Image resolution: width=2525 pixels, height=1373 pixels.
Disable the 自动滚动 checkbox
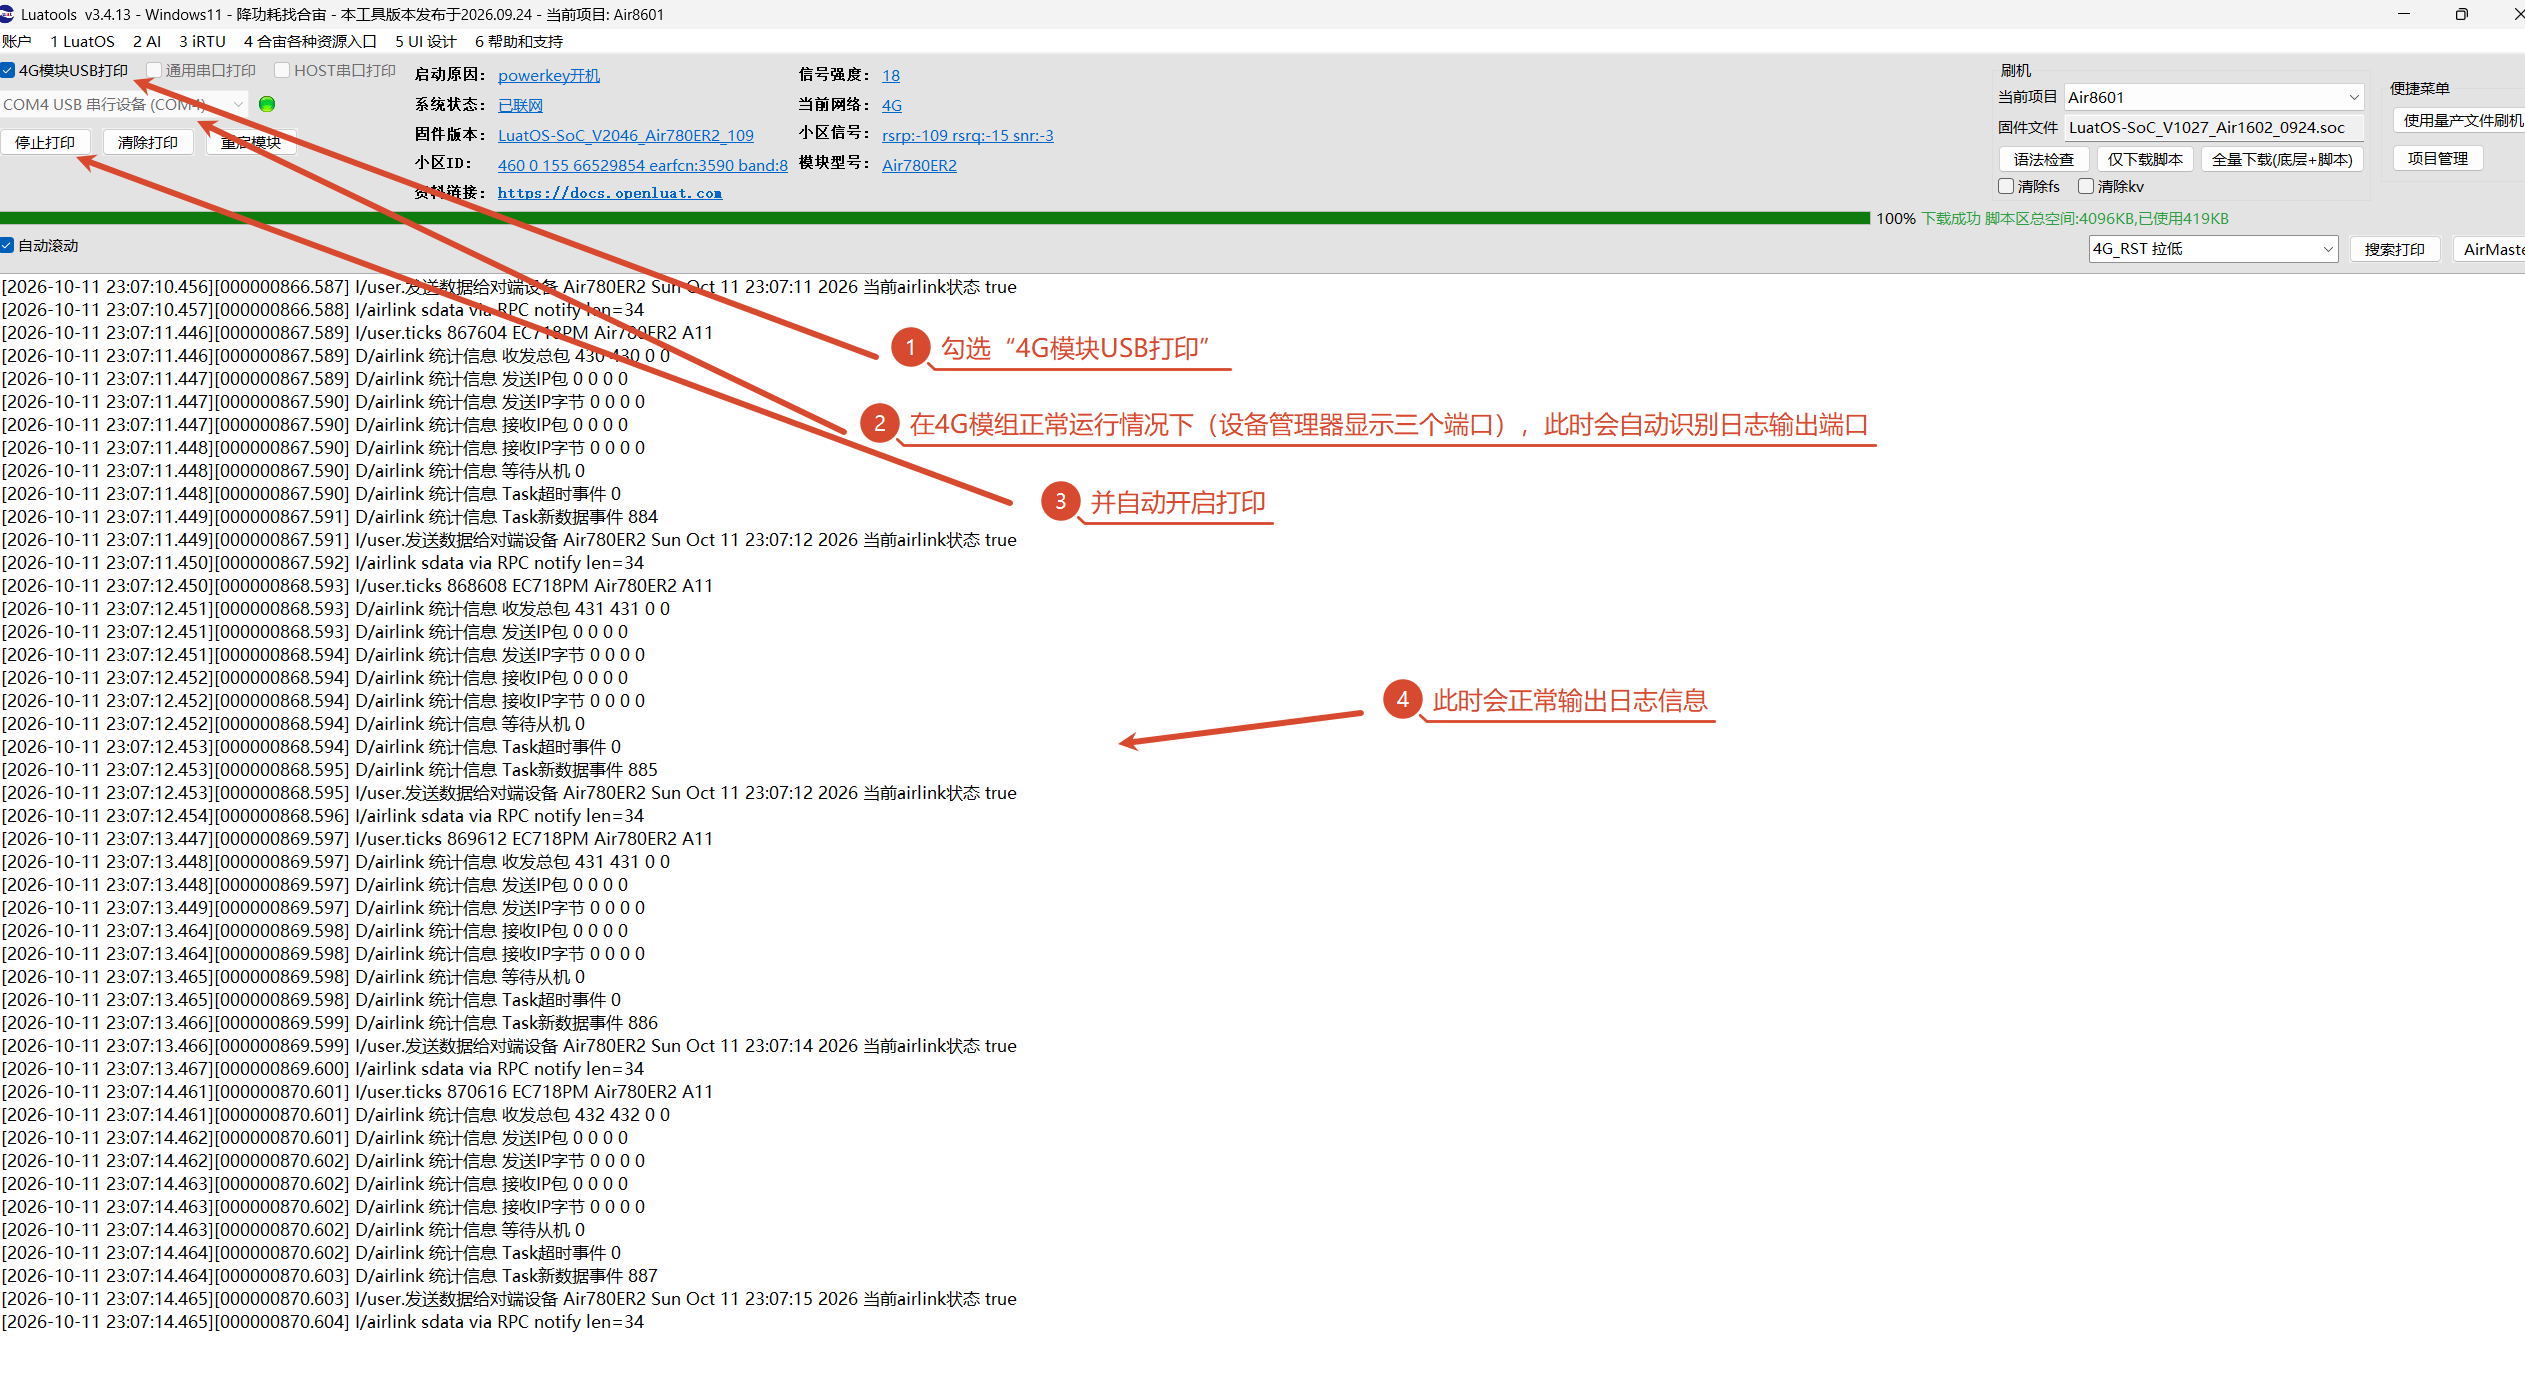pos(7,245)
